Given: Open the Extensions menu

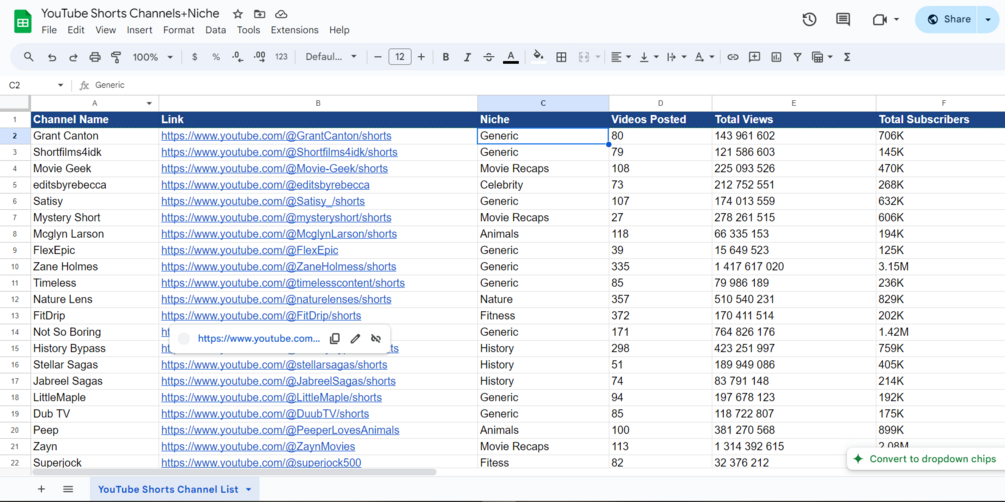Looking at the screenshot, I should [295, 30].
